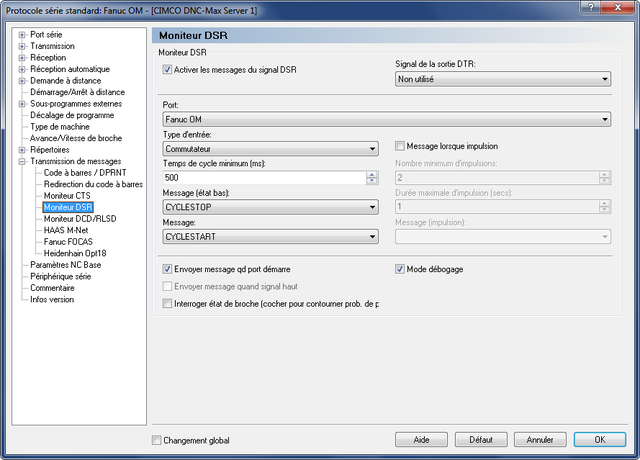
Task: Click the Aide button
Action: coord(421,440)
